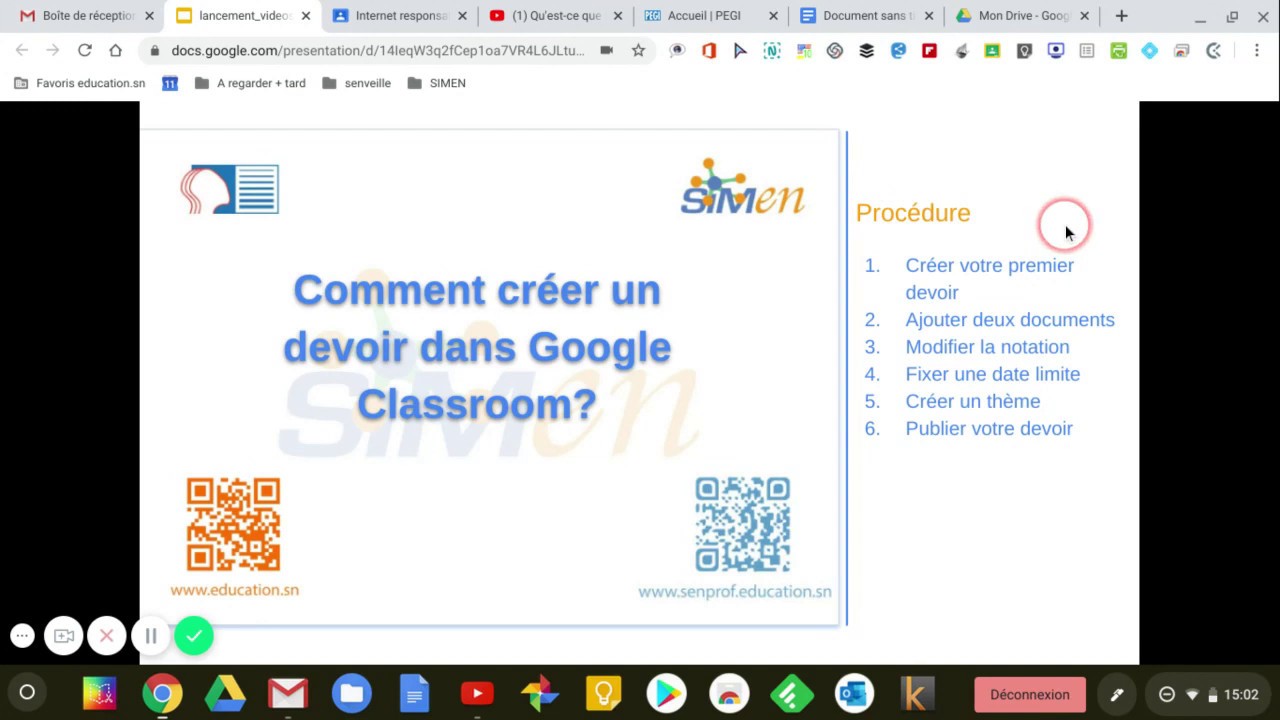1280x720 pixels.
Task: Switch to the Boîte de réception tab
Action: click(88, 16)
